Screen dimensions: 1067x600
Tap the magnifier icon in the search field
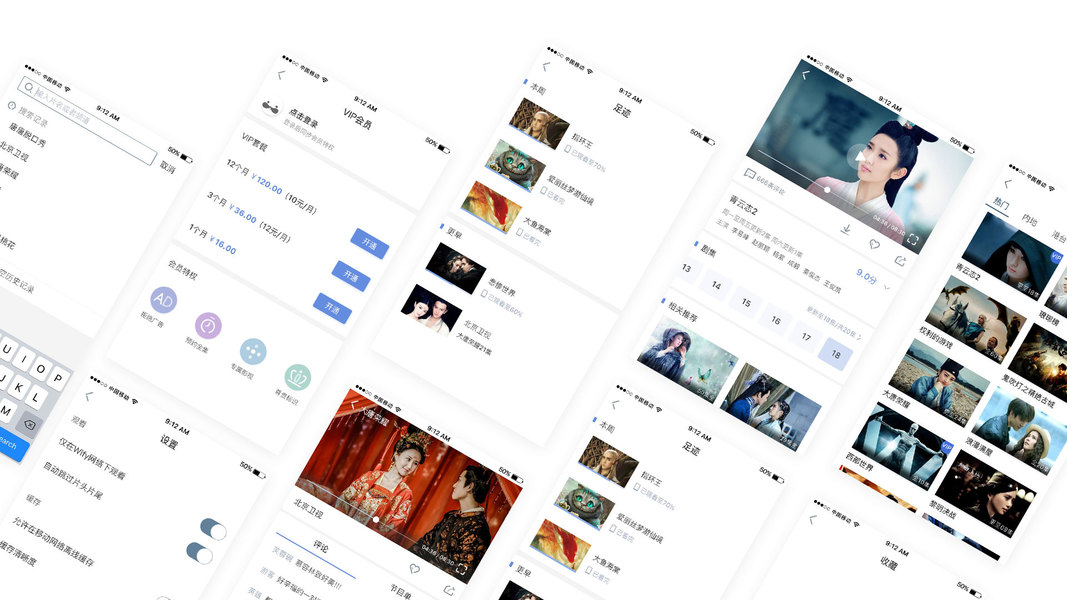click(29, 87)
